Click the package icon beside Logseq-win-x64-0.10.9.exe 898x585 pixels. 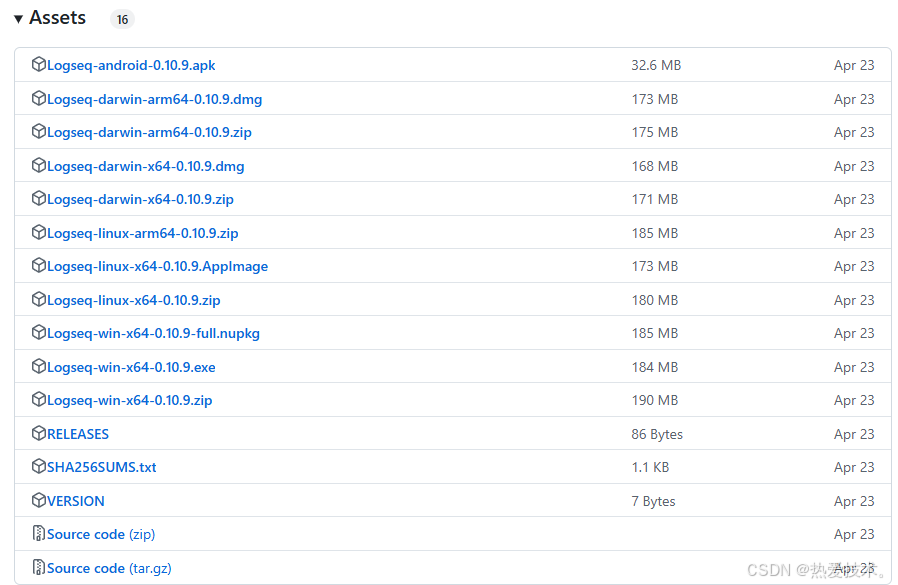tap(38, 366)
